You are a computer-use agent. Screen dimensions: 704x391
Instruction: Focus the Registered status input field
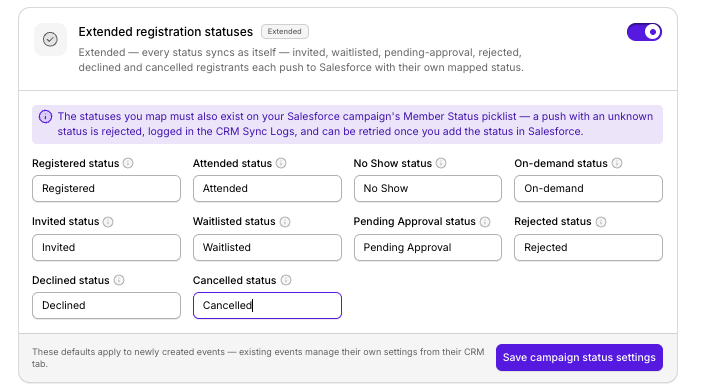[106, 189]
